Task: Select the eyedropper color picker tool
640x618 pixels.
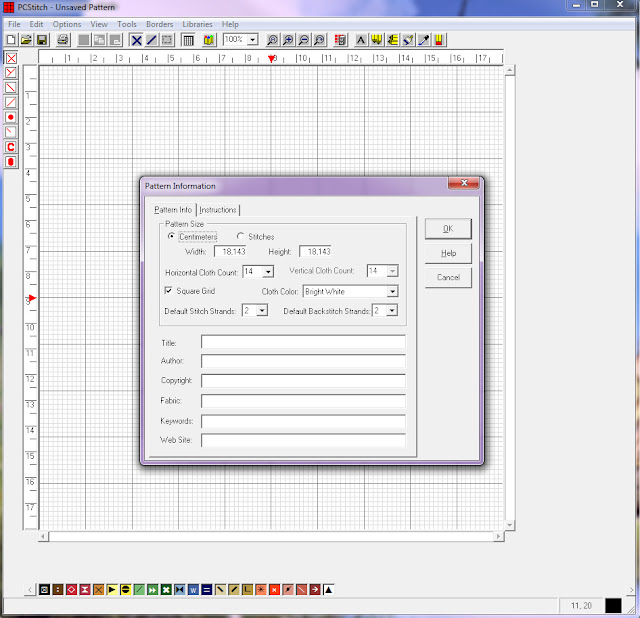Action: 424,40
